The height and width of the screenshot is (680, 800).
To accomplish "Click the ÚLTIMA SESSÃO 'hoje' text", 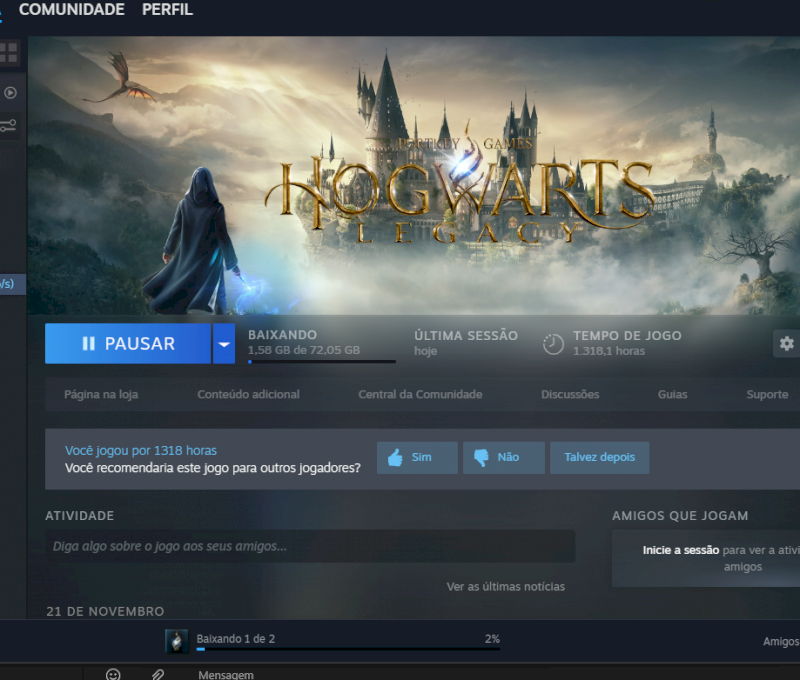I will click(426, 351).
